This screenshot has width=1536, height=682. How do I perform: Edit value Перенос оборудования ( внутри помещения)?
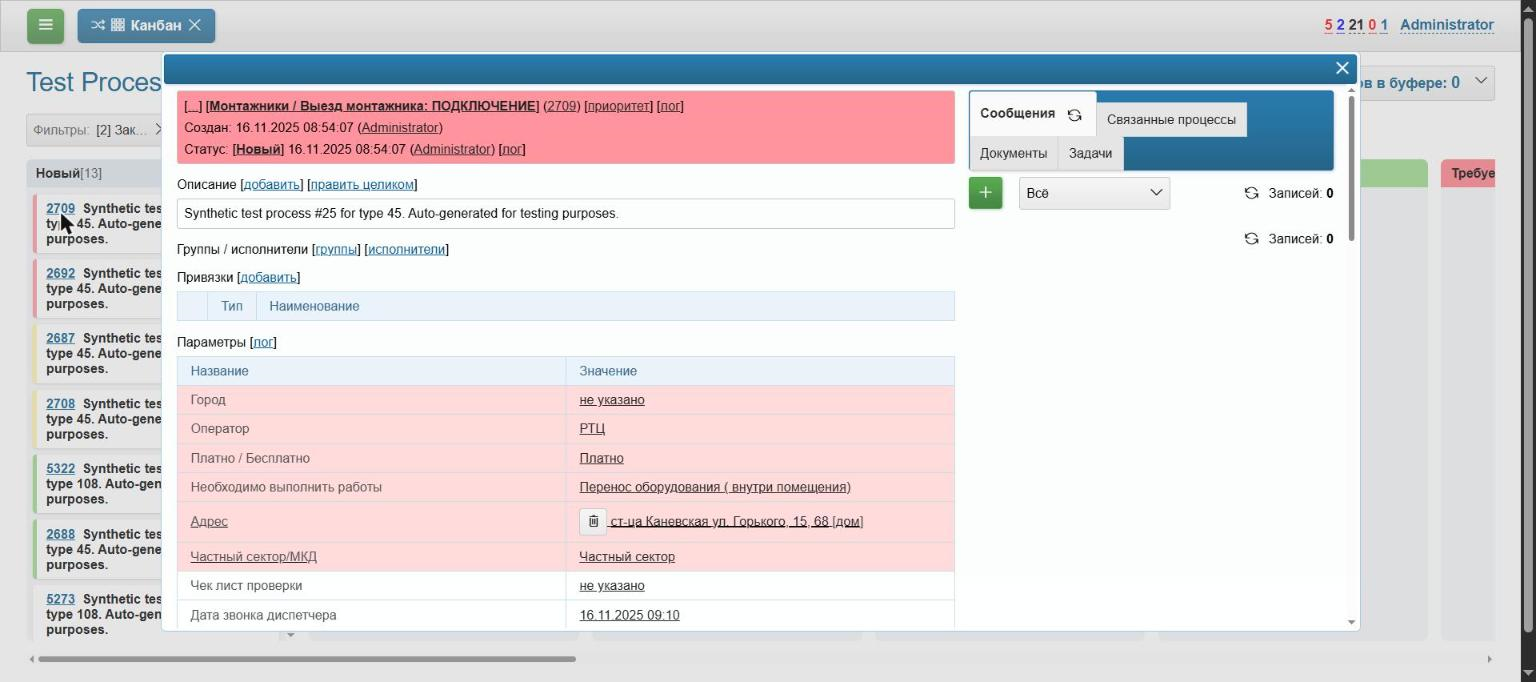[x=715, y=487]
